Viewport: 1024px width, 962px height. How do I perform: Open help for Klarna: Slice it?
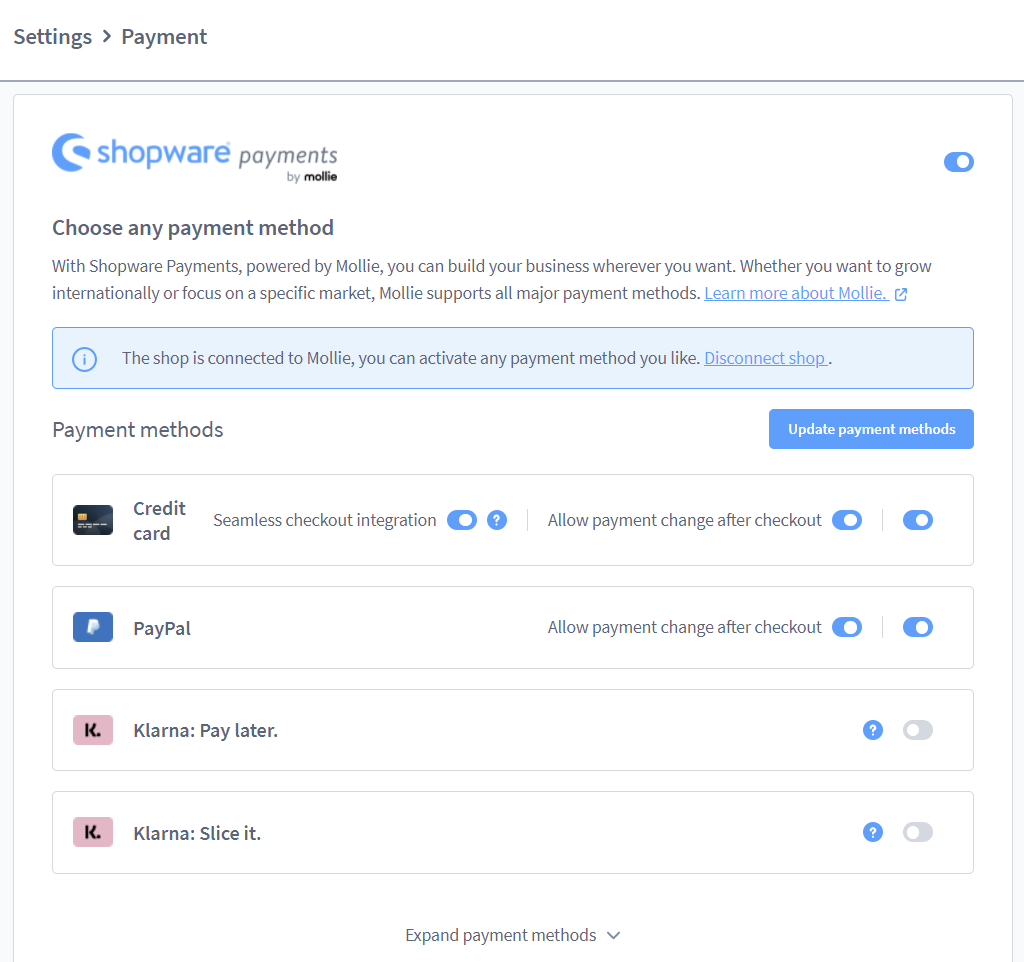[x=873, y=831]
